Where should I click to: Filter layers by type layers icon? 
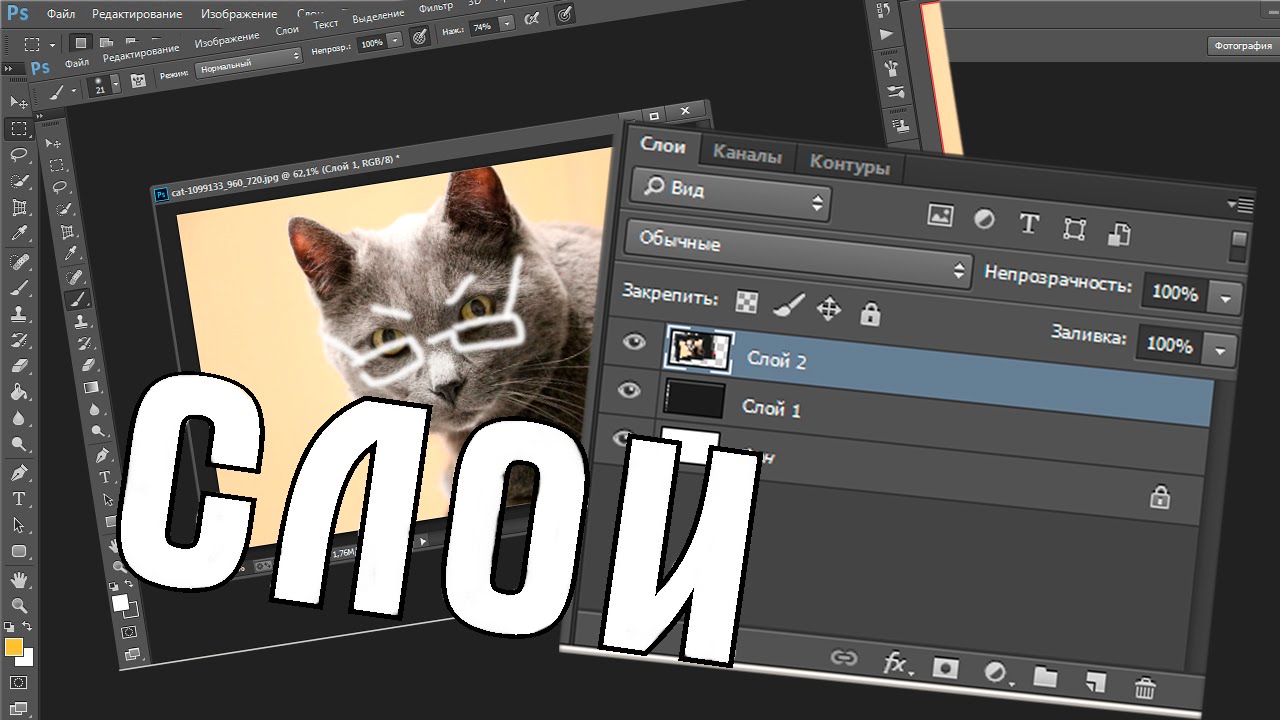click(1029, 224)
